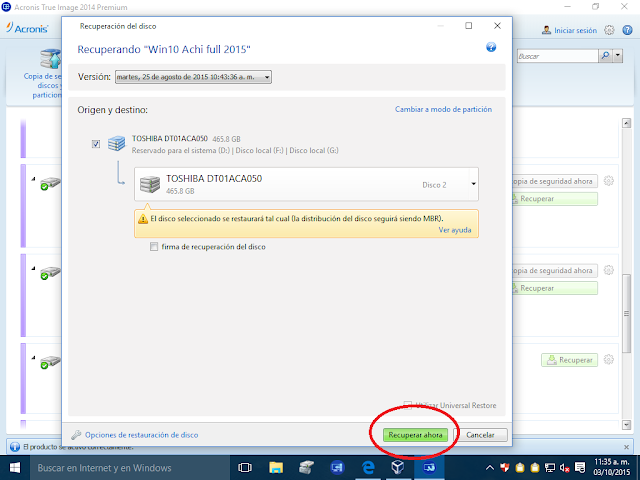Screen dimensions: 640x480
Task: Collapse the second backup entry triangle
Action: tap(33, 268)
